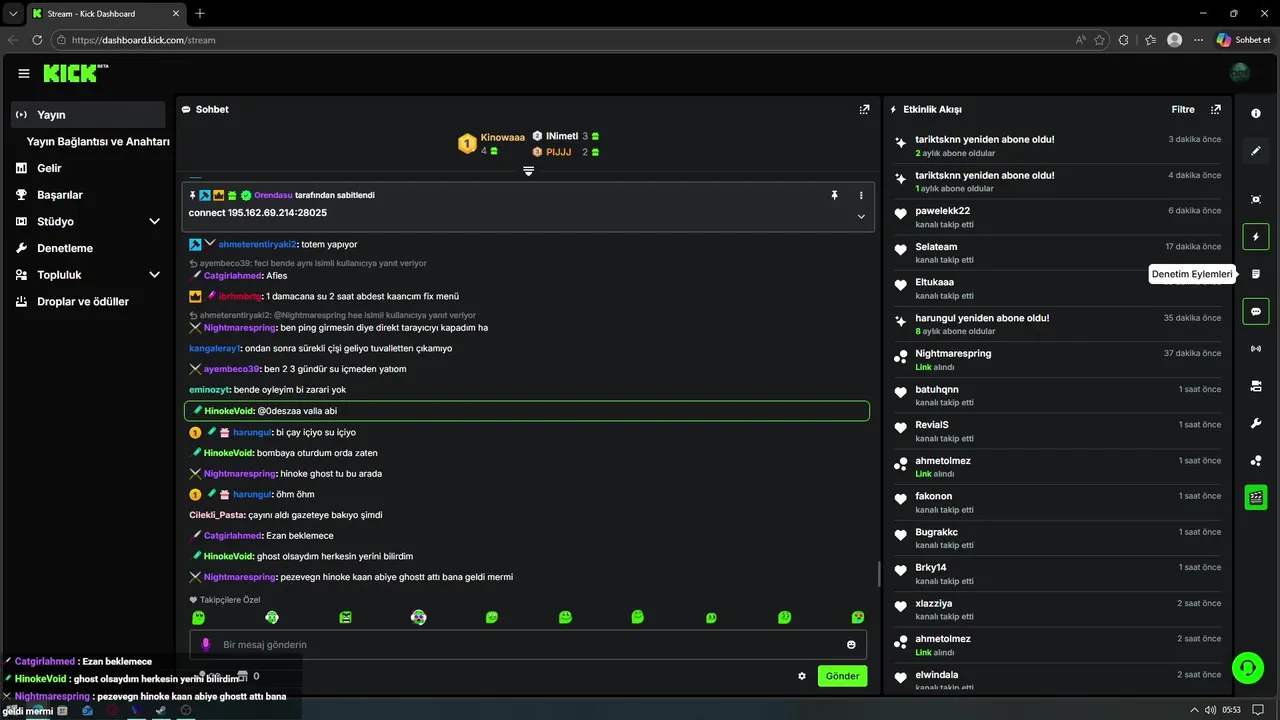Click the taskbar clock showing 05:53
Viewport: 1280px width, 720px height.
tap(1231, 710)
